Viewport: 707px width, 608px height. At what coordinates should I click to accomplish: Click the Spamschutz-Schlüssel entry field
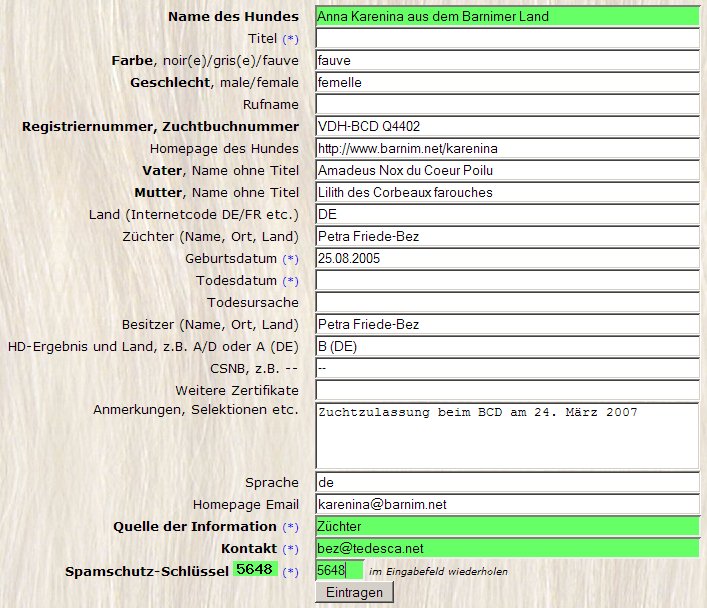pos(338,571)
